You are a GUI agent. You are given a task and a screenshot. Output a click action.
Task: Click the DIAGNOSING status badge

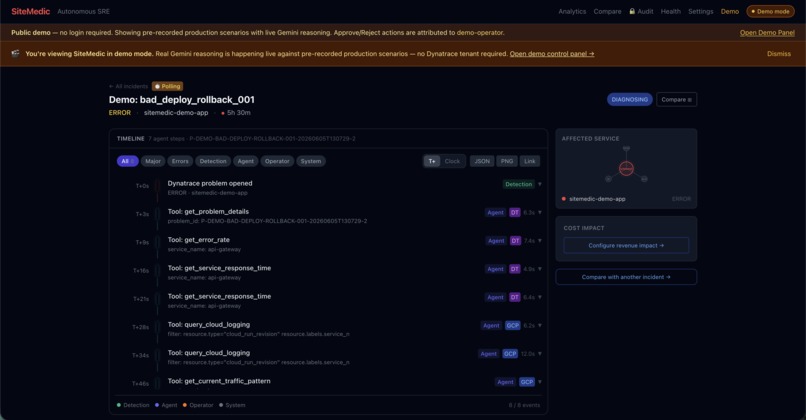[630, 99]
